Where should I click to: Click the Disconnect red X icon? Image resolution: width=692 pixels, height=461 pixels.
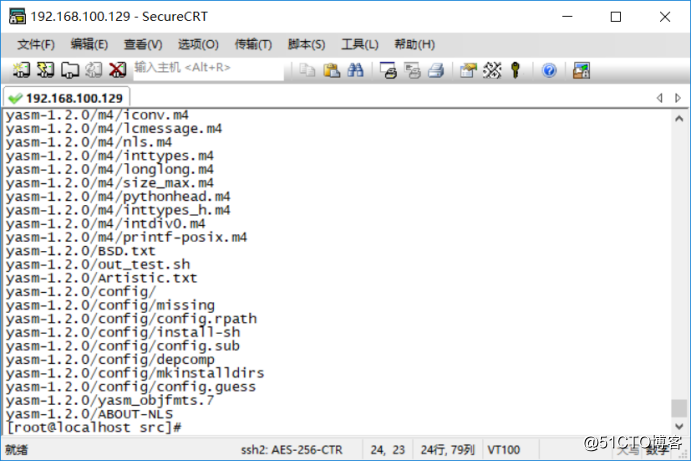click(x=117, y=70)
